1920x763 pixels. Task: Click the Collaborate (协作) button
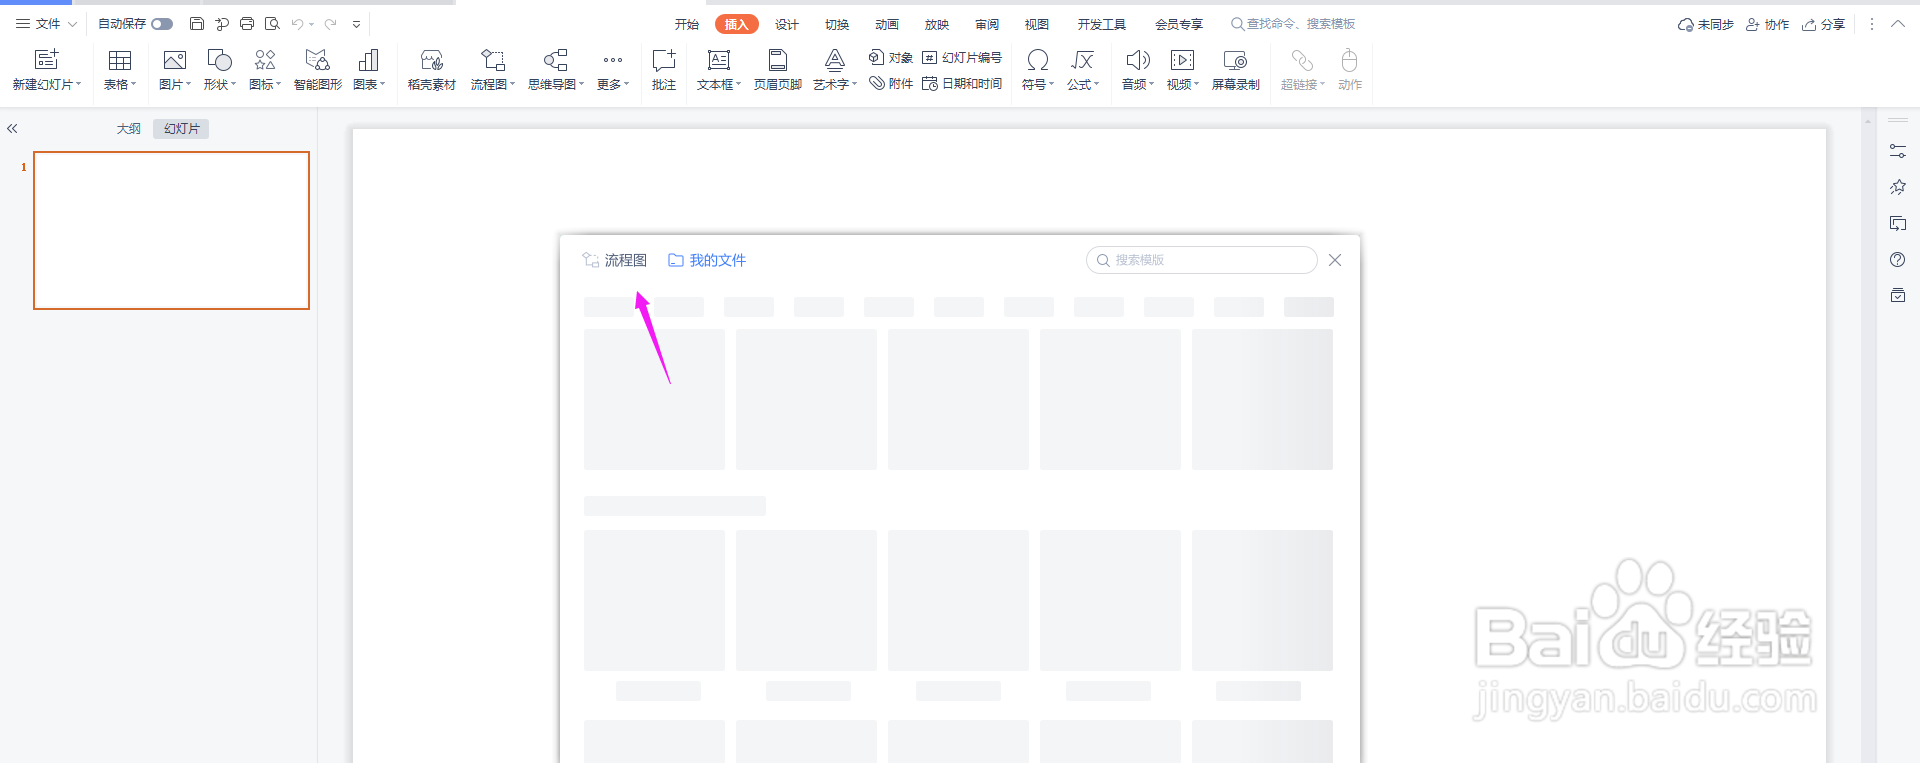point(1768,24)
